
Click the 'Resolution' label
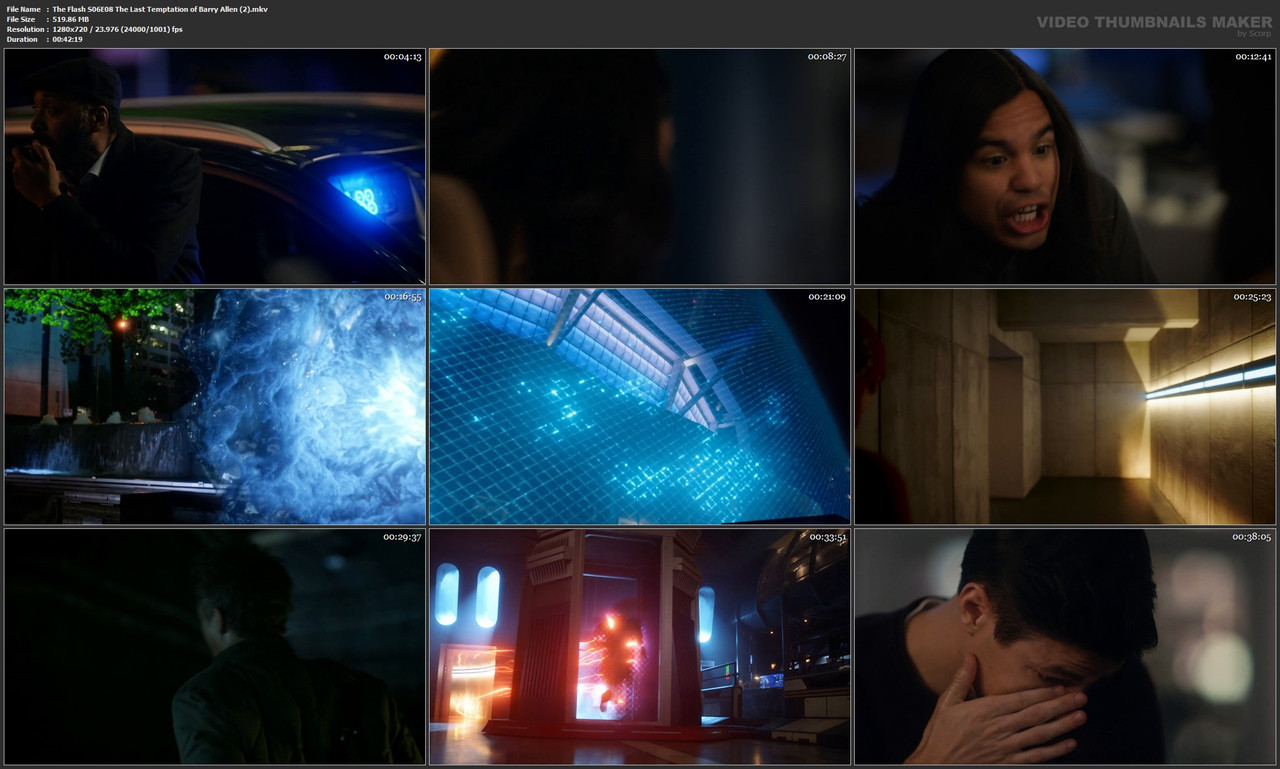point(25,29)
